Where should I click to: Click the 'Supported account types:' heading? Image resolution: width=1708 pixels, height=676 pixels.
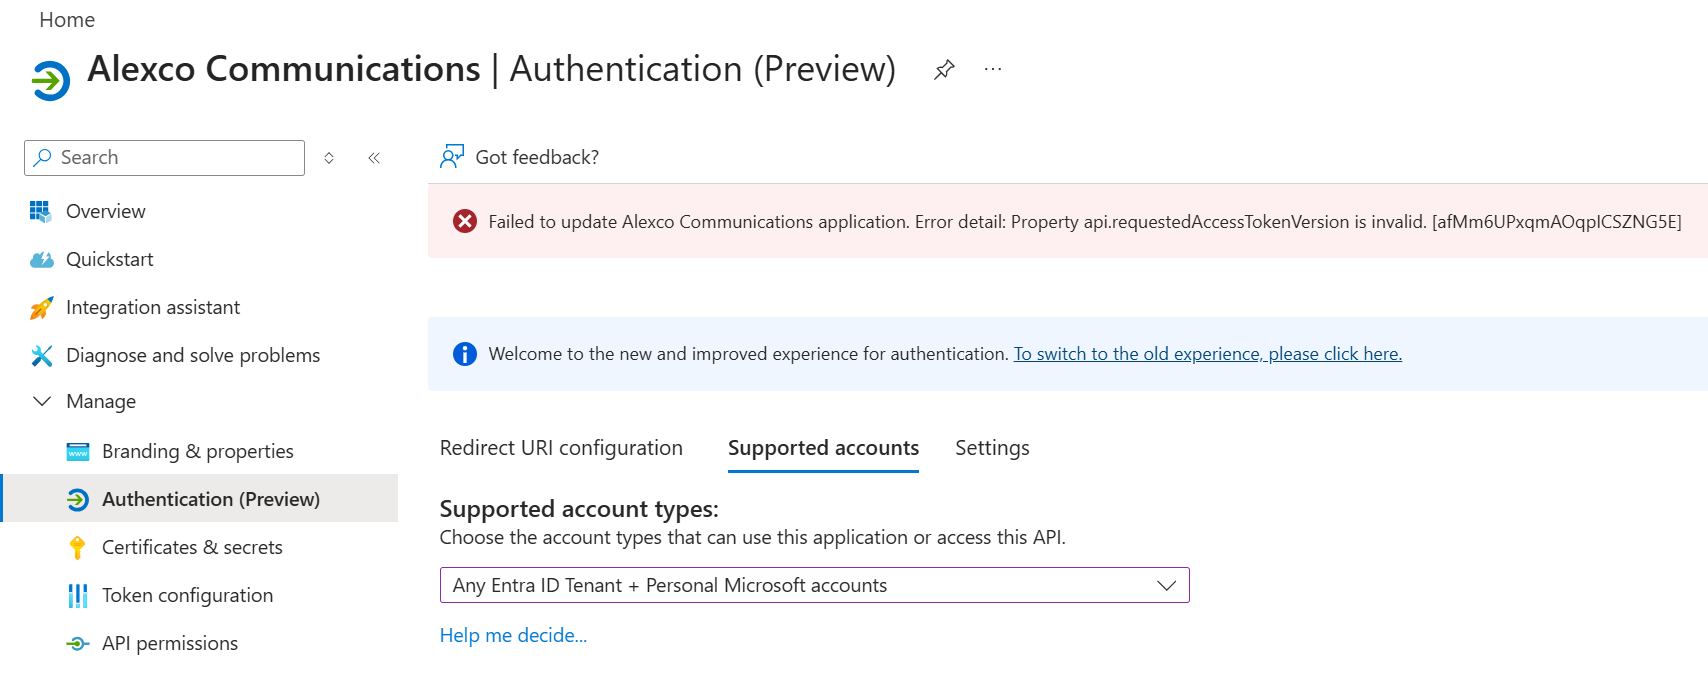coord(579,509)
